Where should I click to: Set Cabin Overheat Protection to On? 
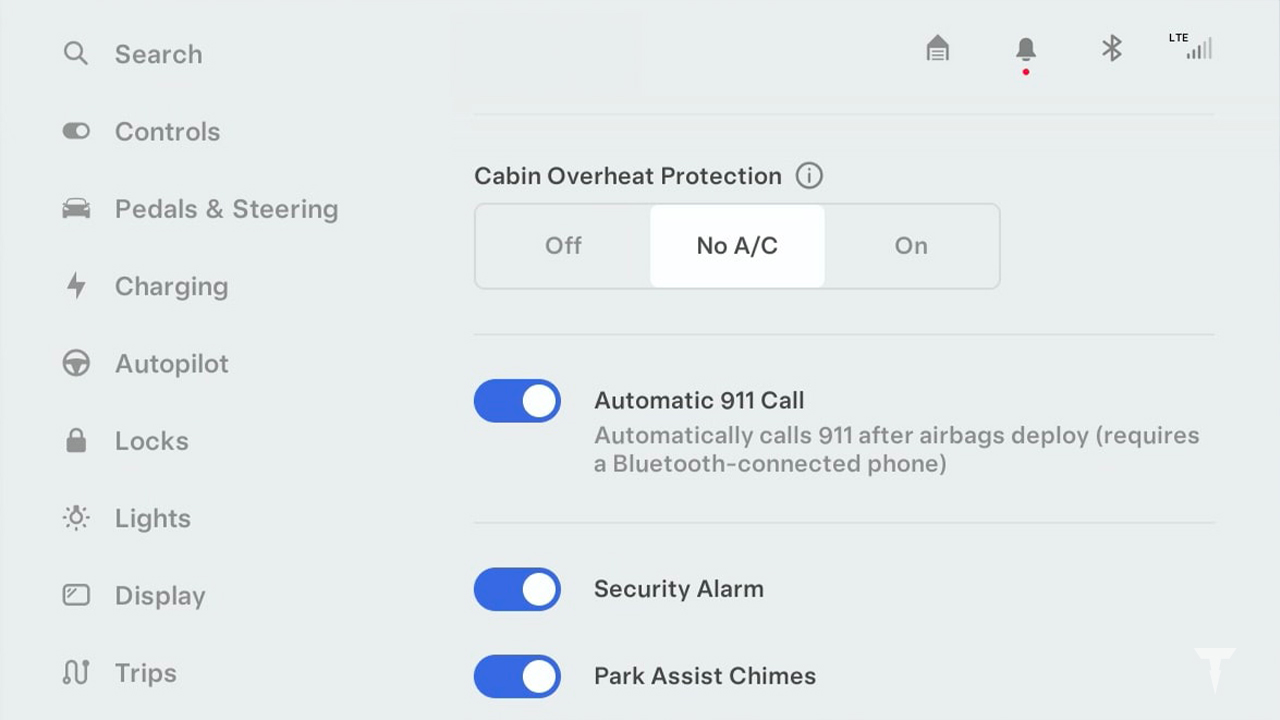pyautogui.click(x=911, y=246)
